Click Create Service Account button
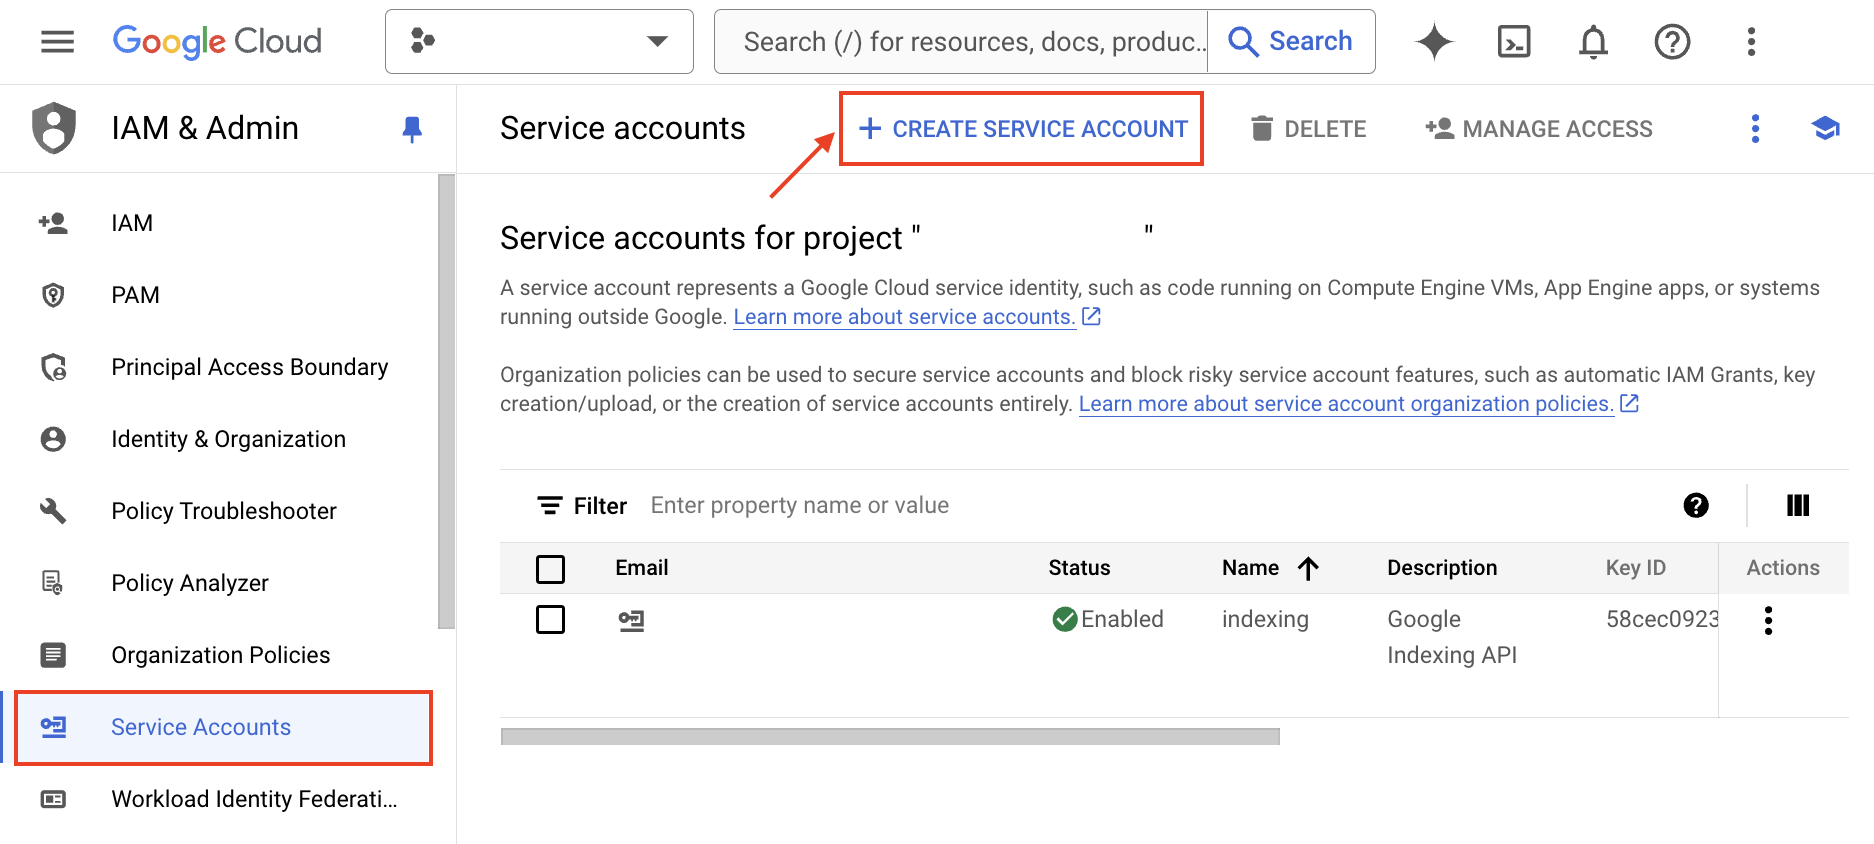Image resolution: width=1874 pixels, height=844 pixels. pos(1022,129)
